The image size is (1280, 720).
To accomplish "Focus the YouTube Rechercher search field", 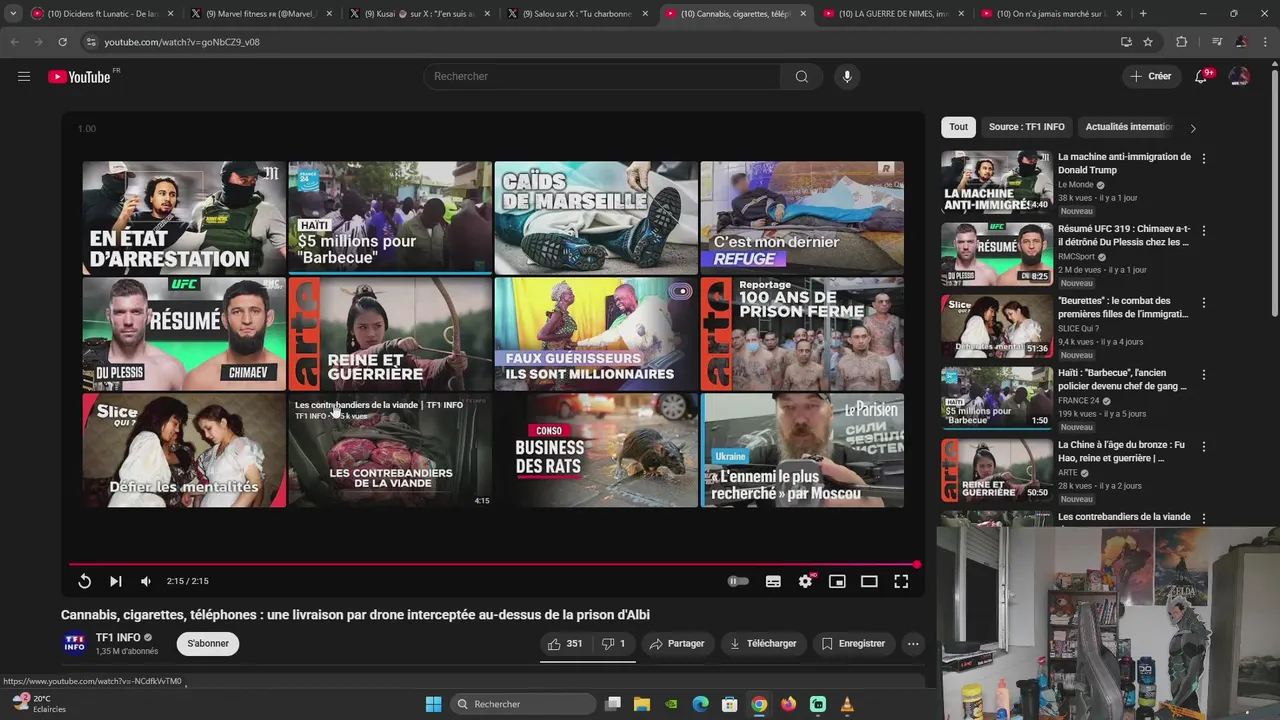I will click(602, 76).
